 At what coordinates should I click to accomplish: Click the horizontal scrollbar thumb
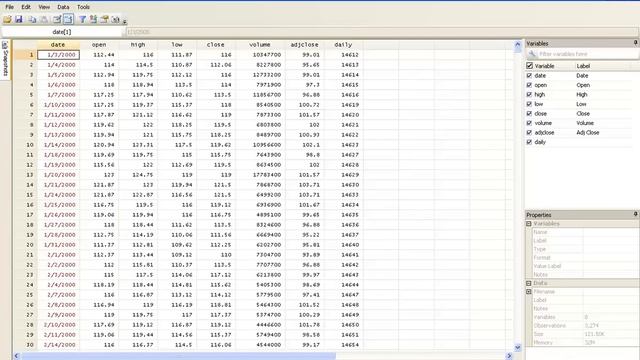click(x=178, y=356)
